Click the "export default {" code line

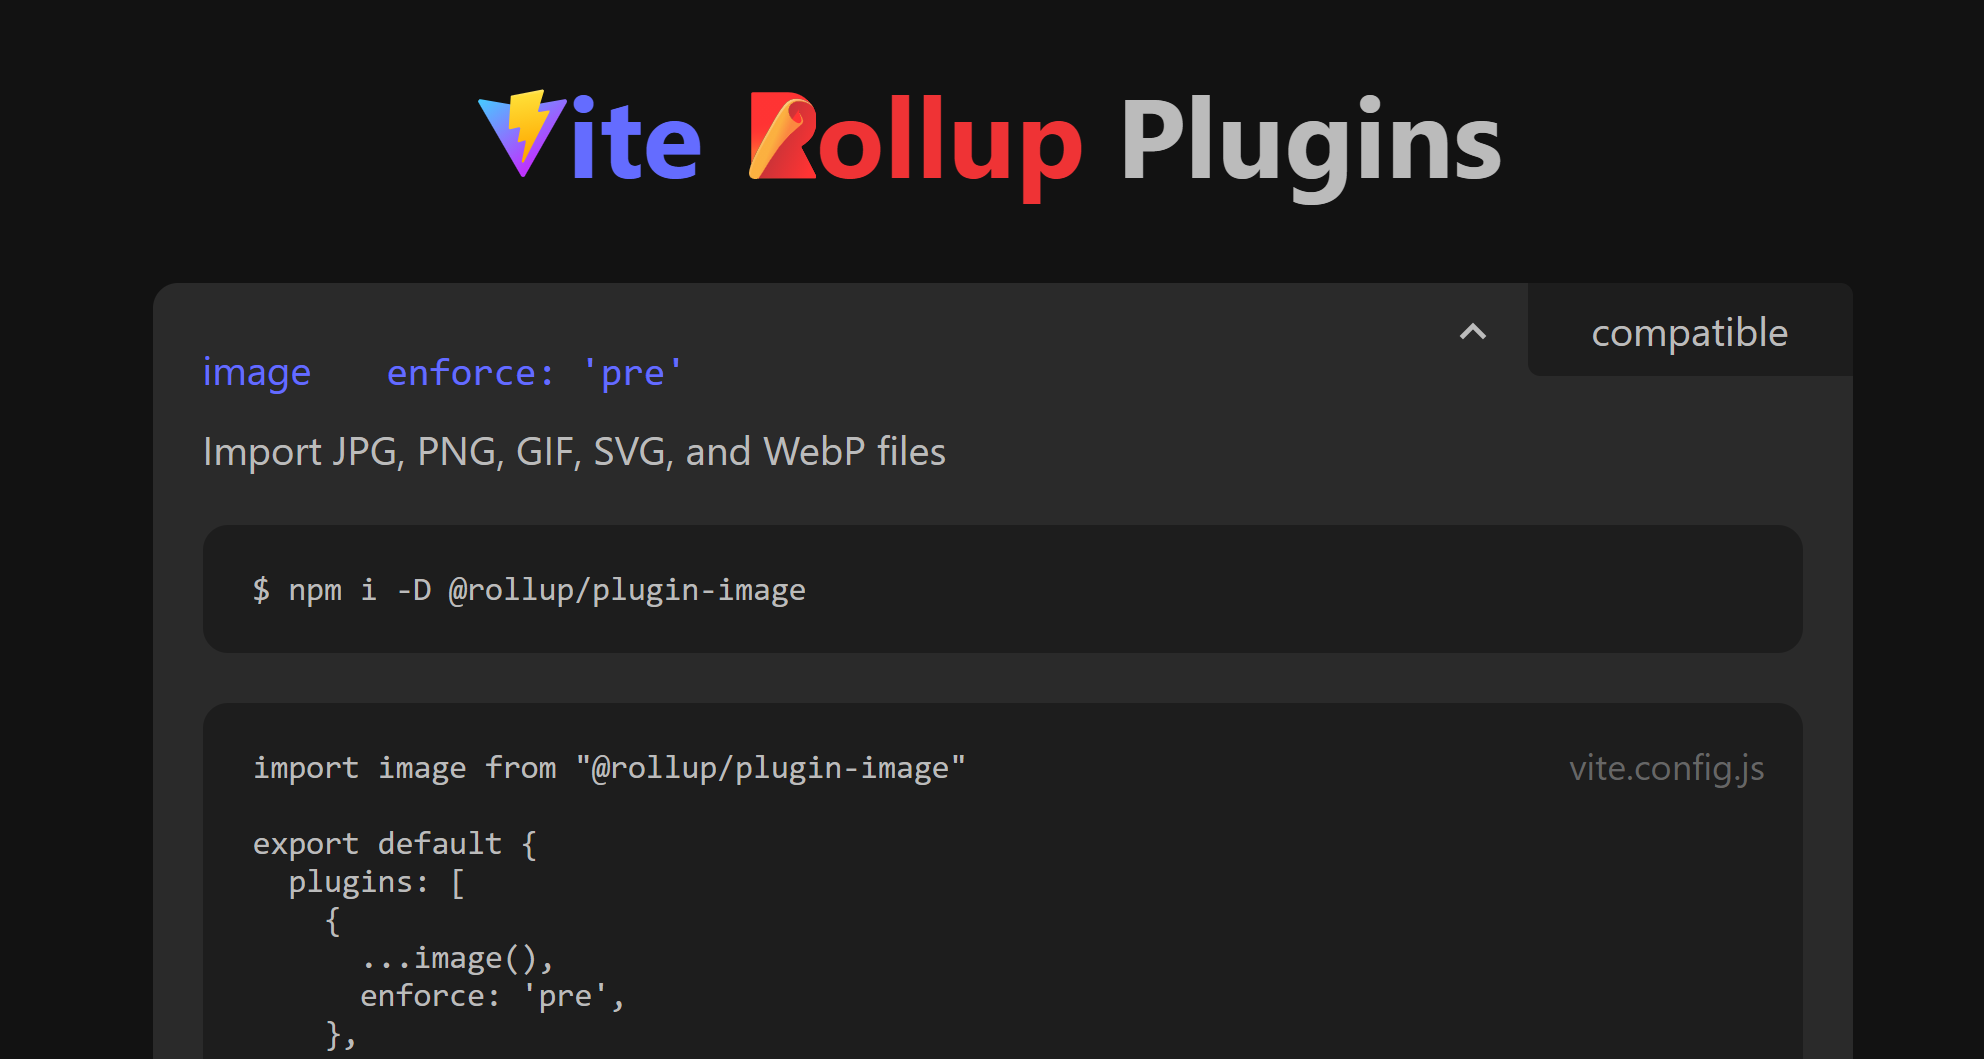coord(395,844)
